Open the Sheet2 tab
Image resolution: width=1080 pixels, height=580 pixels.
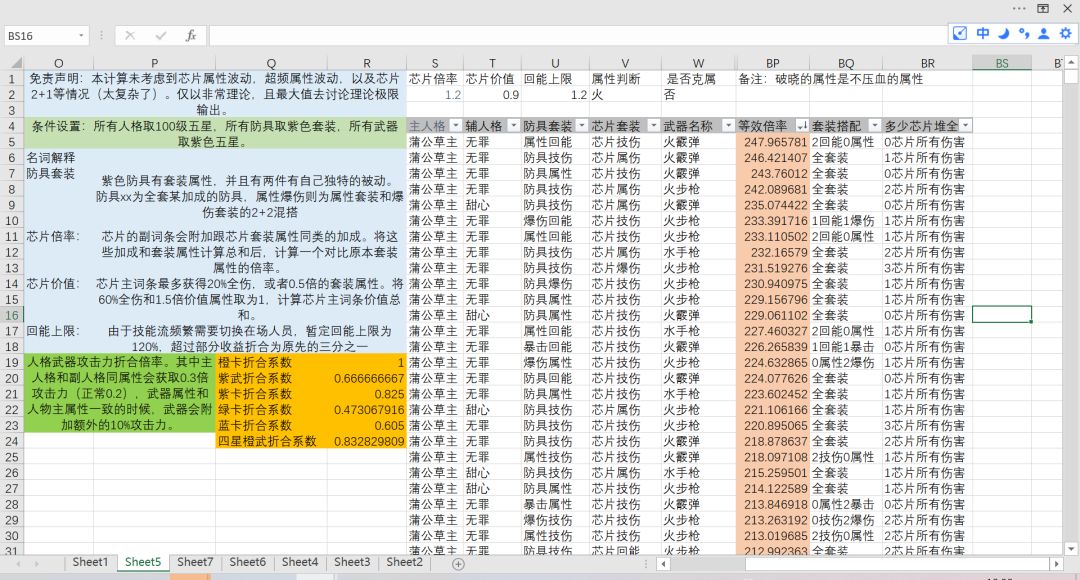point(404,562)
